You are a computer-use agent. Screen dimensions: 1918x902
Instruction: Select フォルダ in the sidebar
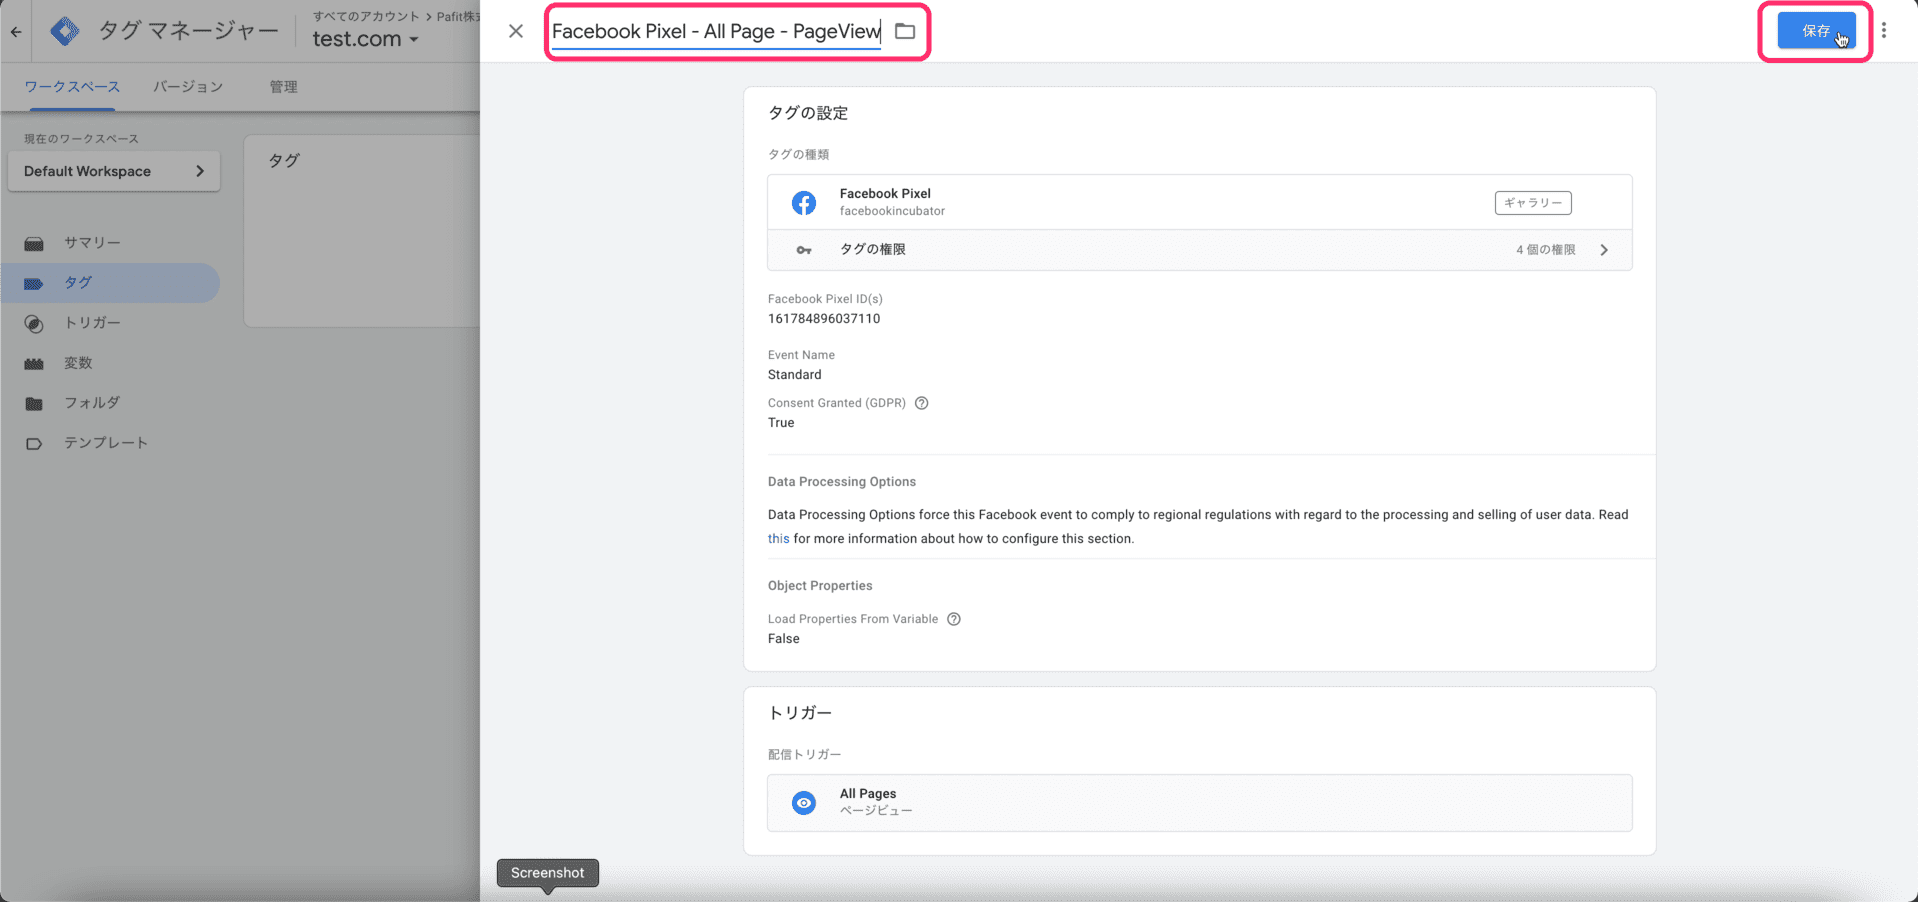coord(92,403)
